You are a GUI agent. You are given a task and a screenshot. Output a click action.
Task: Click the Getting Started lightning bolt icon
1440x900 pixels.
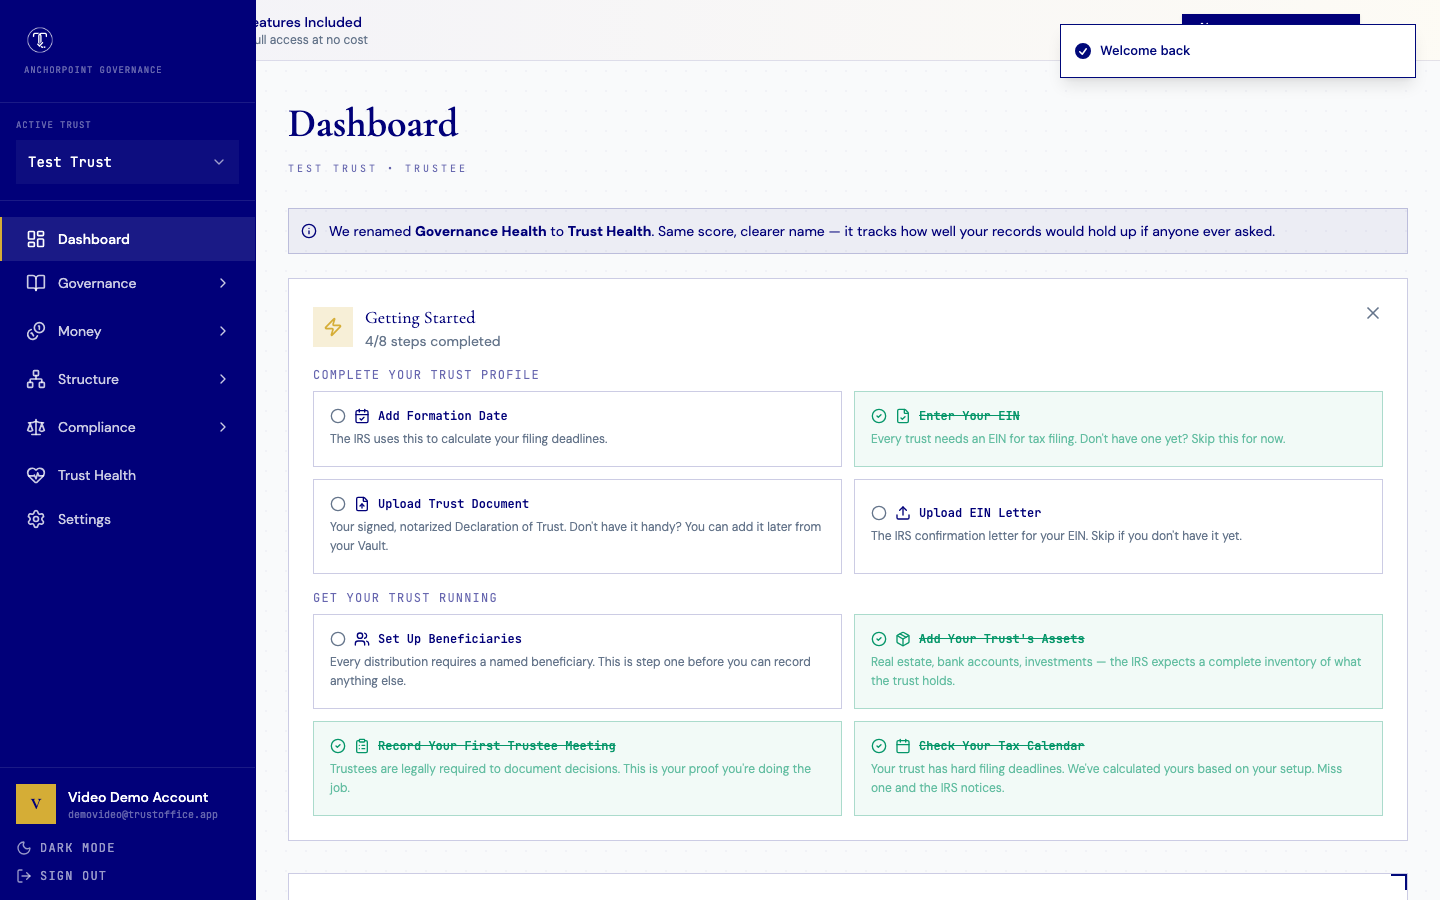(x=333, y=327)
